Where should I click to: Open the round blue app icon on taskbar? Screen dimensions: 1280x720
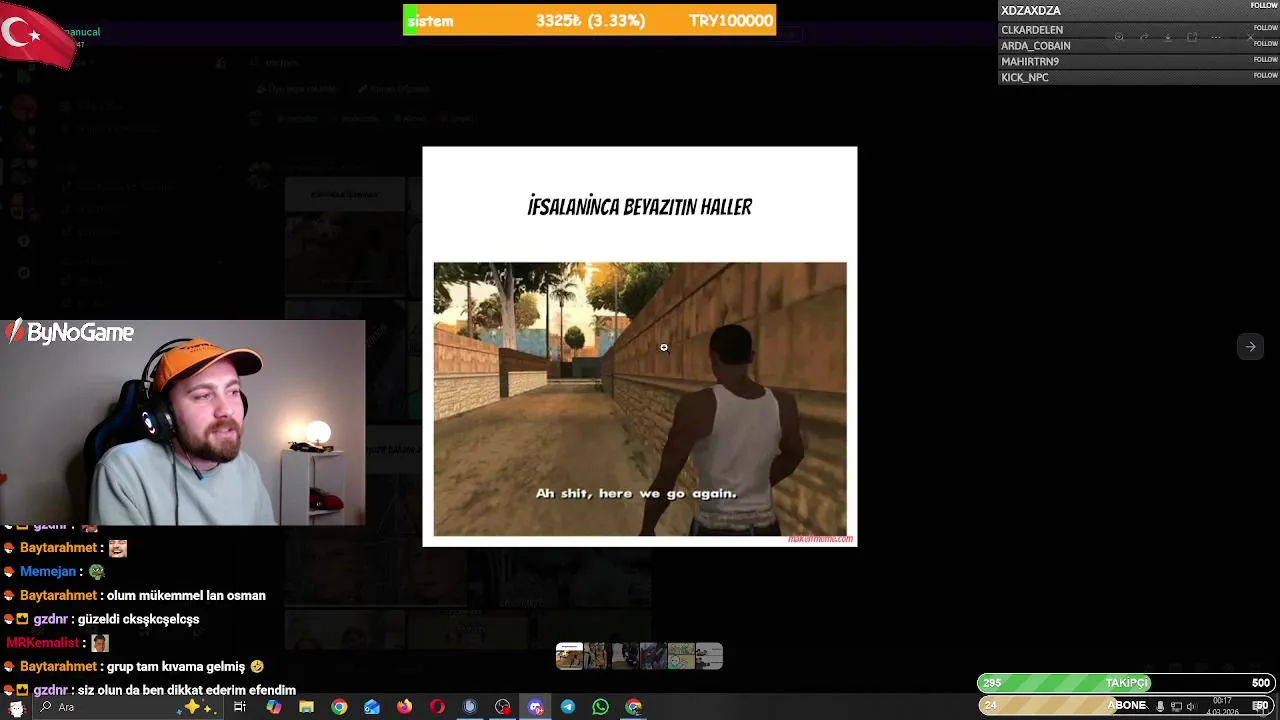[x=470, y=707]
